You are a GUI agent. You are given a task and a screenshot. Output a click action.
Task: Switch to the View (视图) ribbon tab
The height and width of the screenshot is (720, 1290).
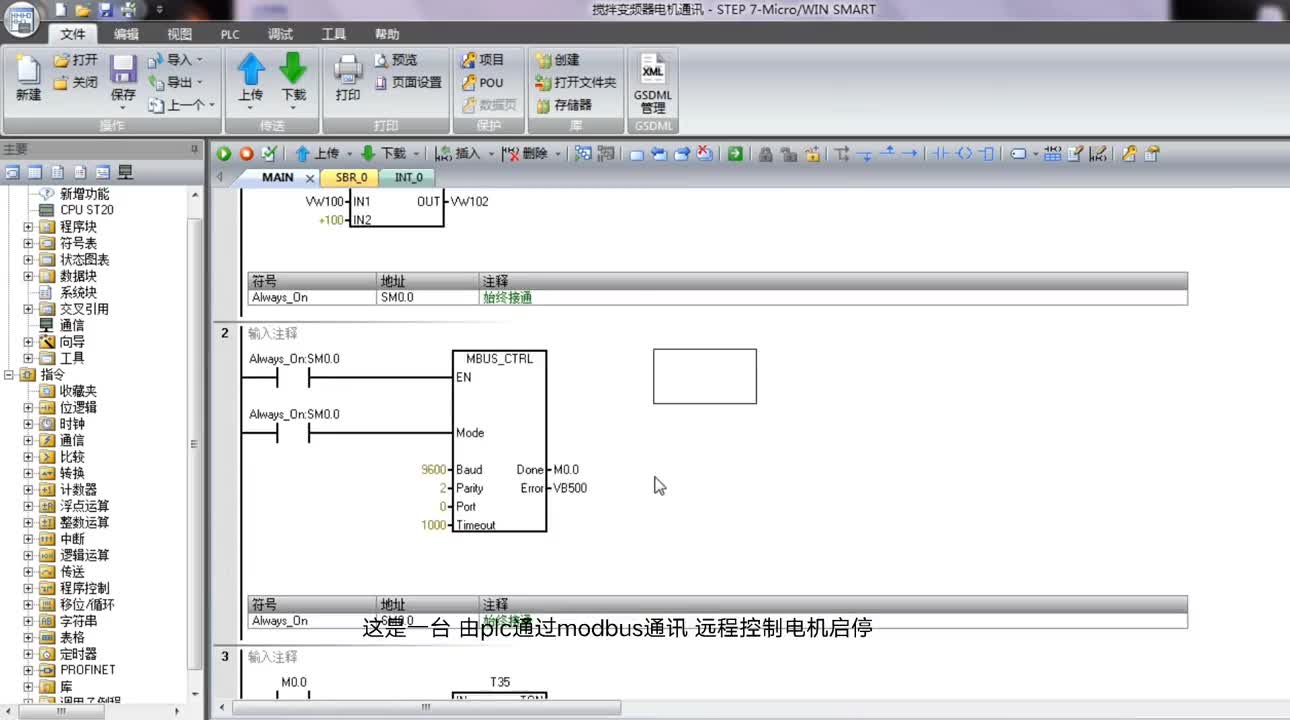180,34
